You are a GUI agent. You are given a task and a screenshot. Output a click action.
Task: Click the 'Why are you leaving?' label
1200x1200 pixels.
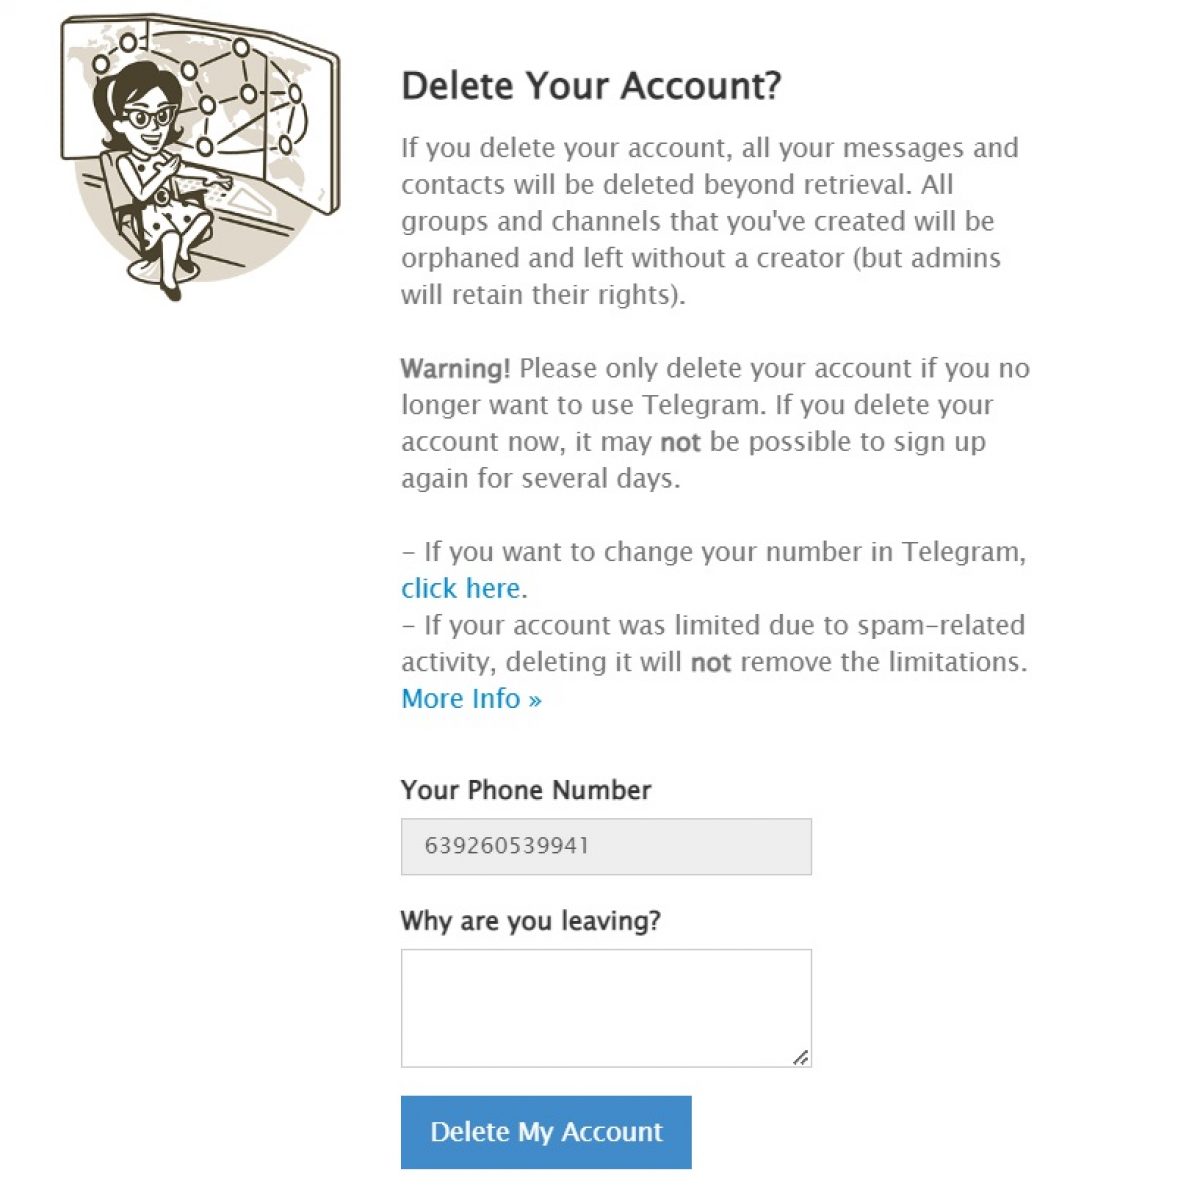[x=530, y=921]
